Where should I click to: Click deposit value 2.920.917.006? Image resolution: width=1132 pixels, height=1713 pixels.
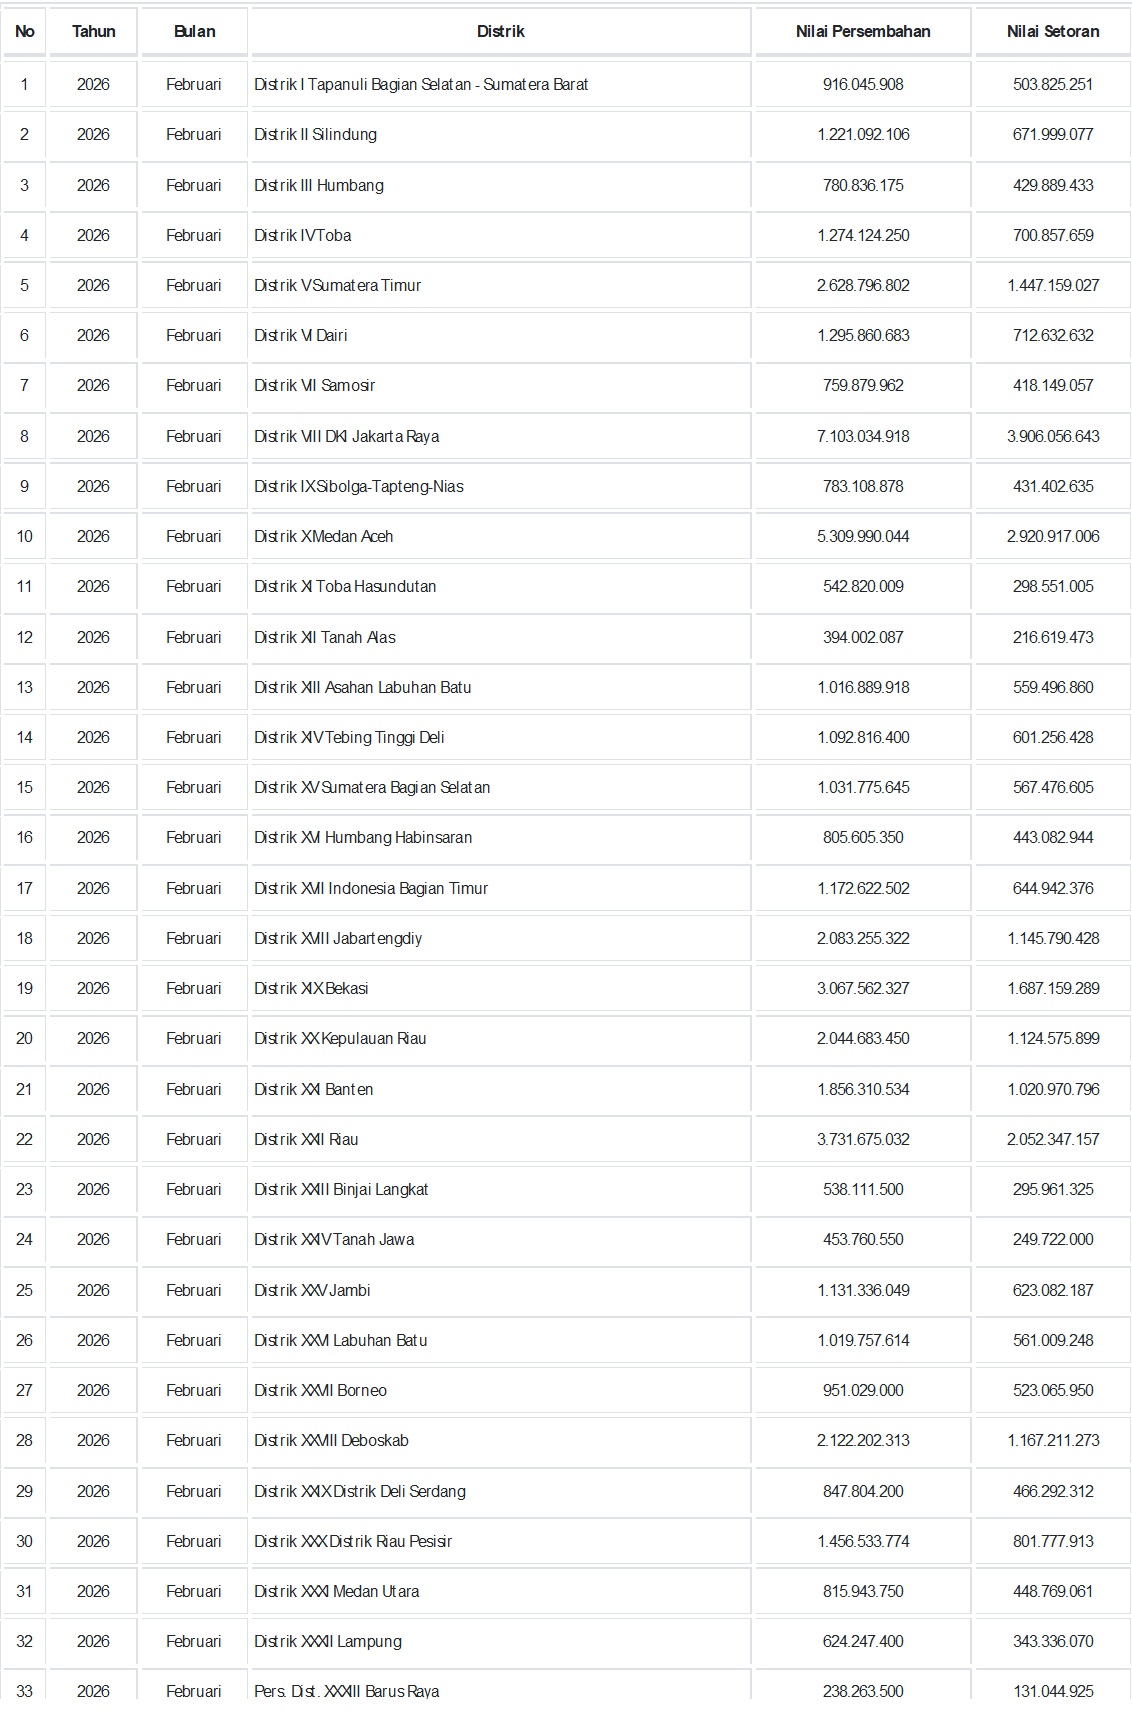point(1052,537)
